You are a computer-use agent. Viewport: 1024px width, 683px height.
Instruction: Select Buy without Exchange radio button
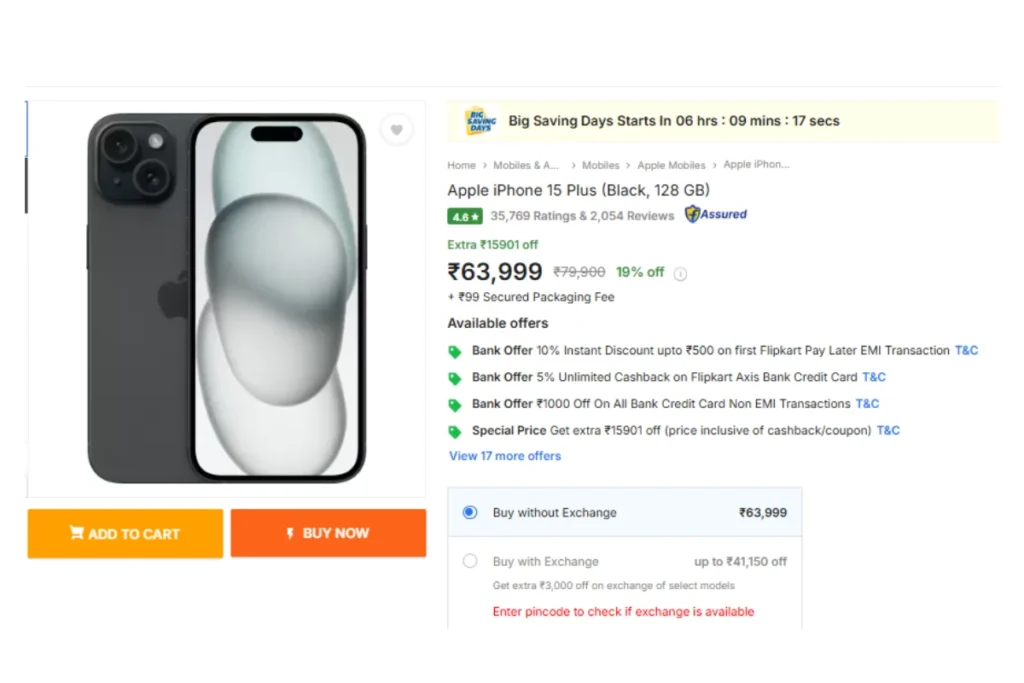pyautogui.click(x=470, y=513)
